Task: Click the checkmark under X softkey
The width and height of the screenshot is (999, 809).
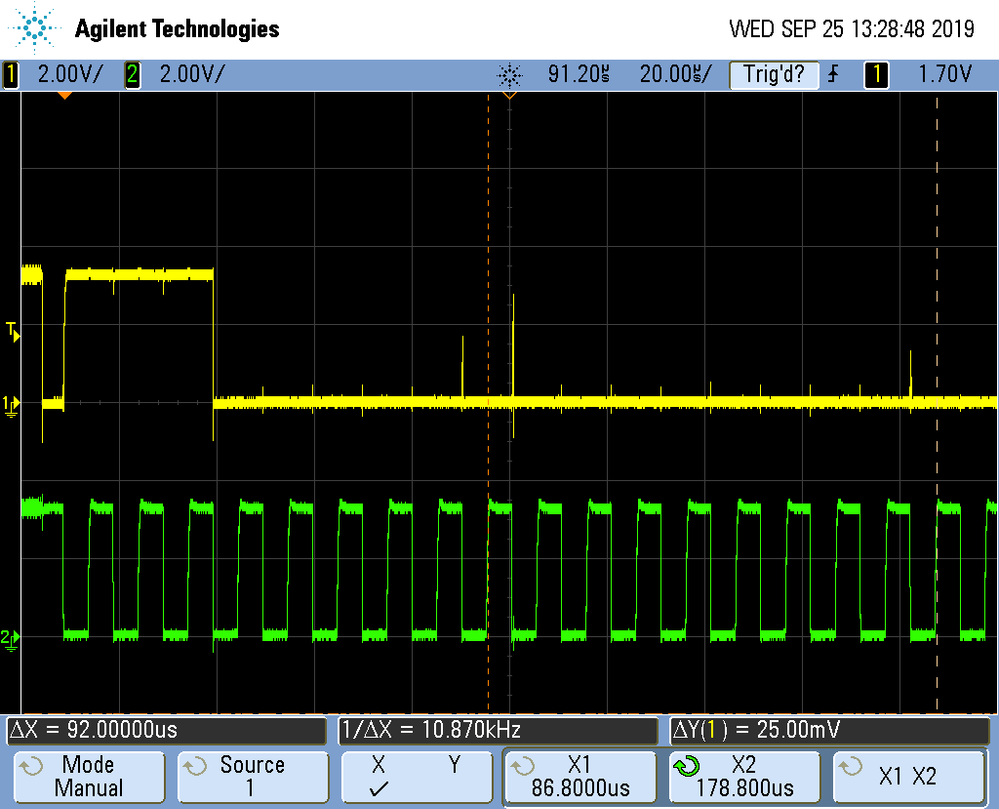Action: [378, 790]
